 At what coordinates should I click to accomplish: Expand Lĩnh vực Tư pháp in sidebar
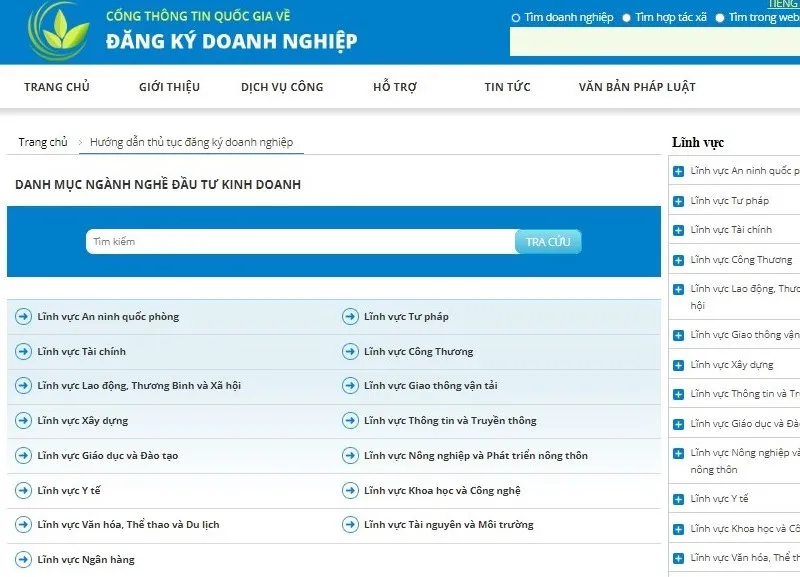coord(679,202)
